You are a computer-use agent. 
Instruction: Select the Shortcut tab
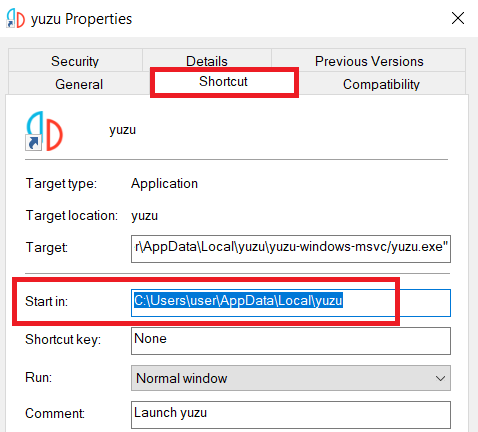(x=223, y=81)
